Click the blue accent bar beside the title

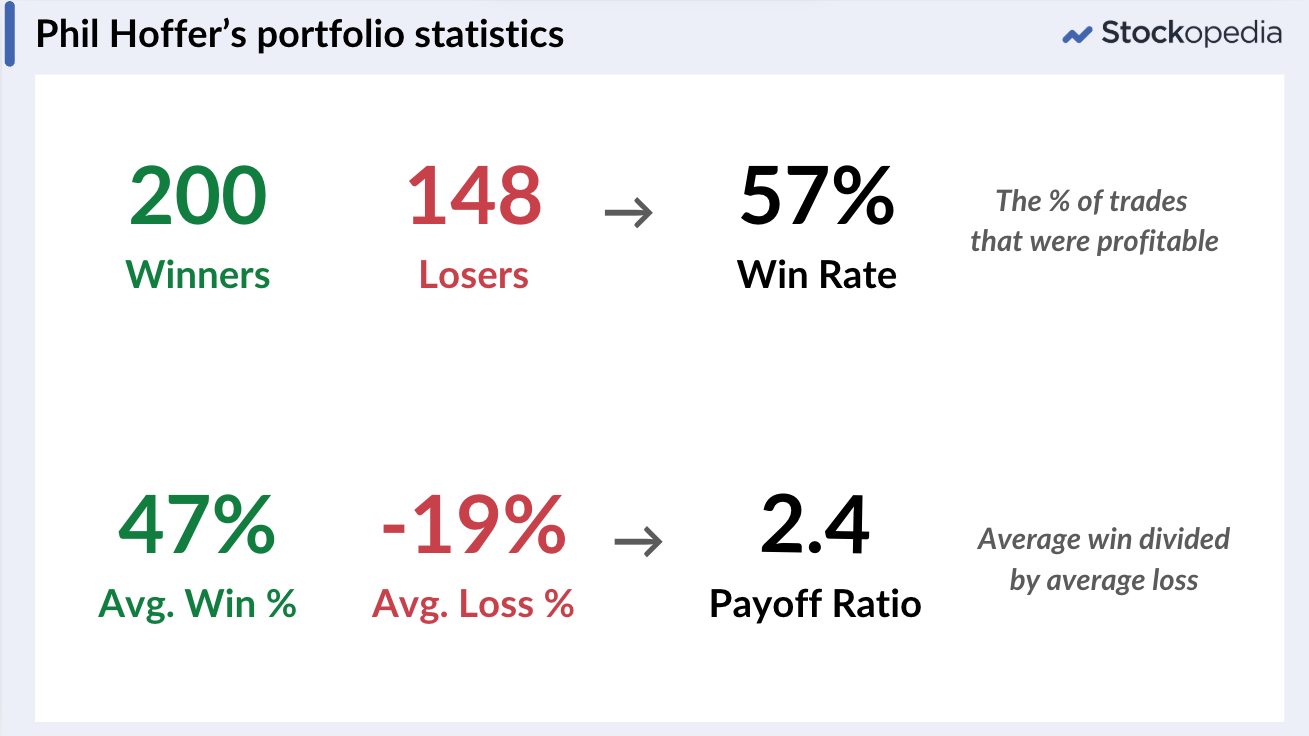10,34
